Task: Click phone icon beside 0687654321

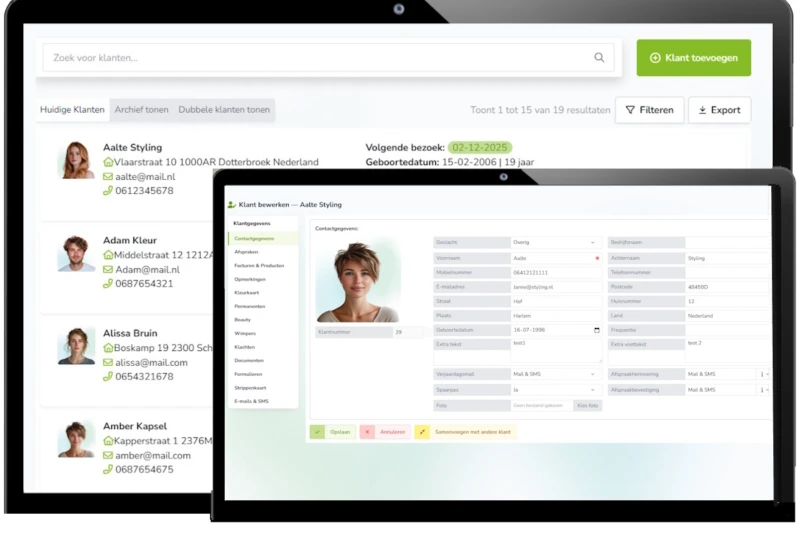Action: click(108, 284)
